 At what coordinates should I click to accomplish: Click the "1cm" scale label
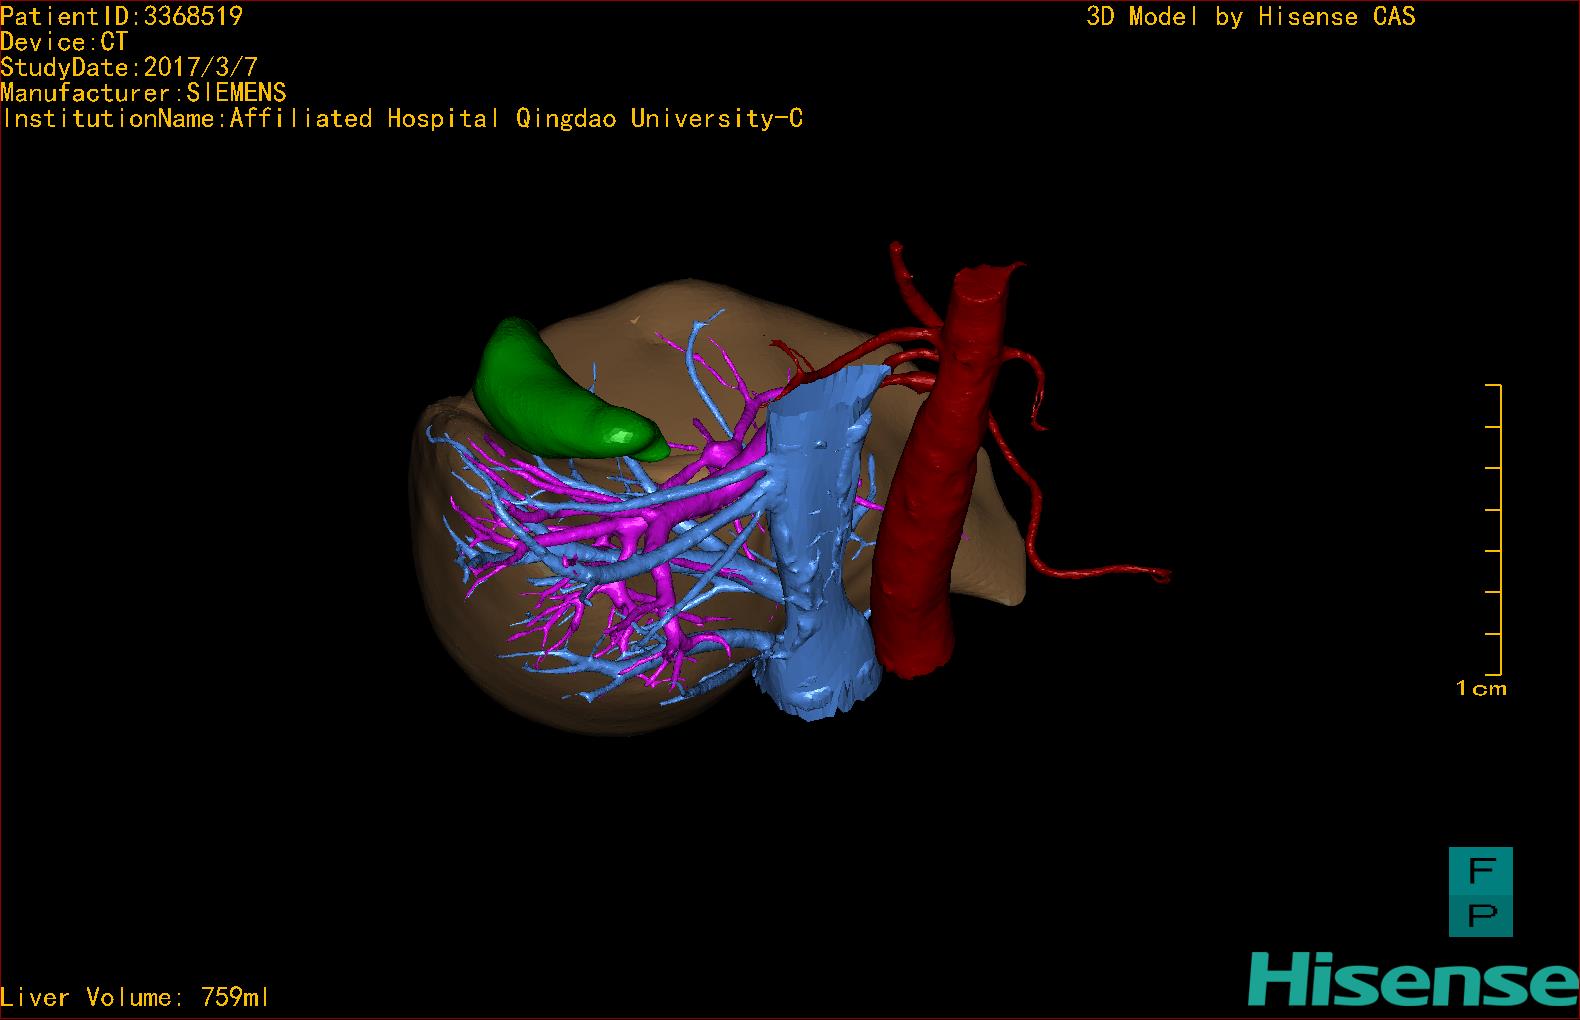pyautogui.click(x=1480, y=688)
